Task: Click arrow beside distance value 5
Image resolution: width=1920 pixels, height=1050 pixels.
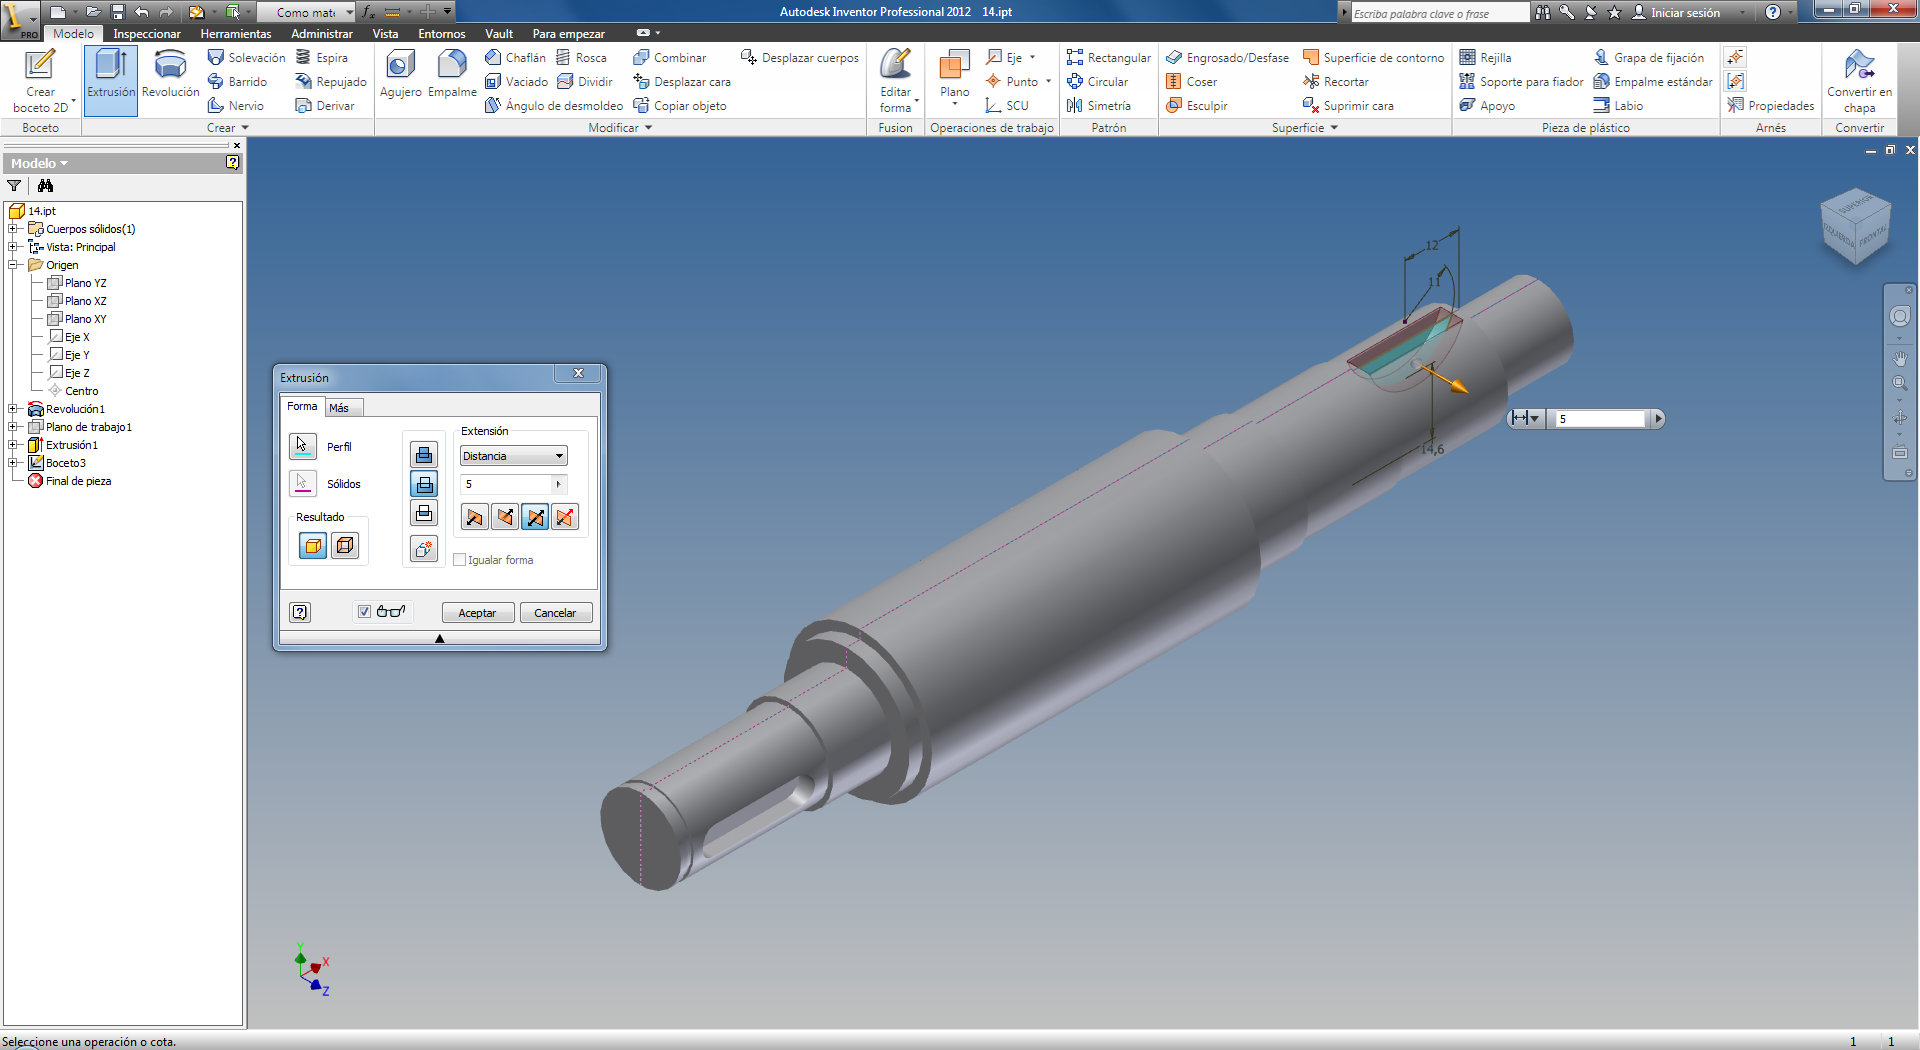Action: (x=558, y=484)
